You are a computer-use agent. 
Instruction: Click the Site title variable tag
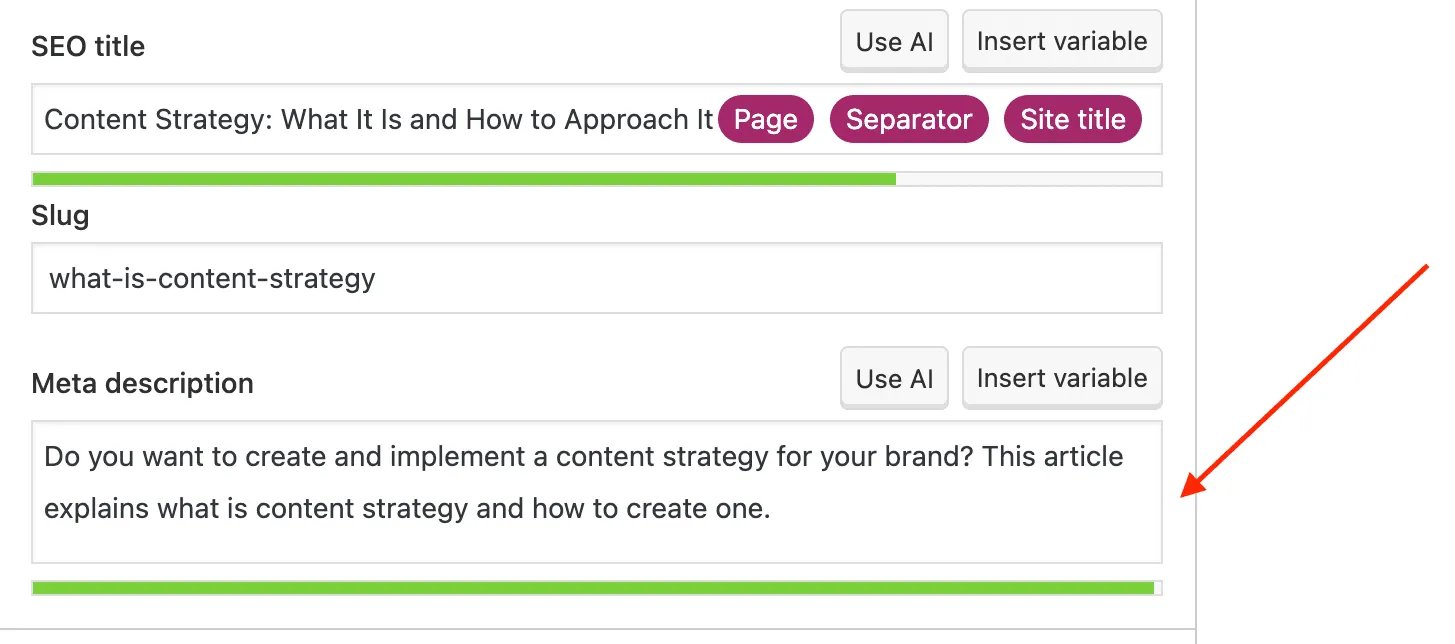1072,119
